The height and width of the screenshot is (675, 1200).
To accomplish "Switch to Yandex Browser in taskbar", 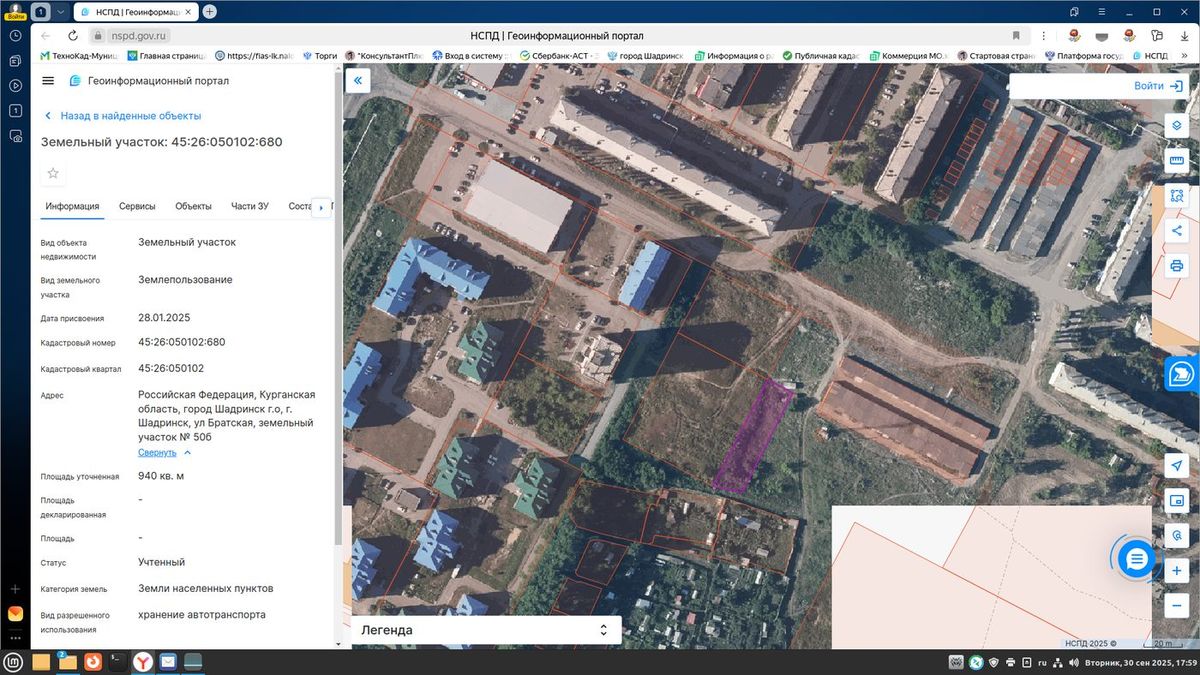I will (x=143, y=661).
